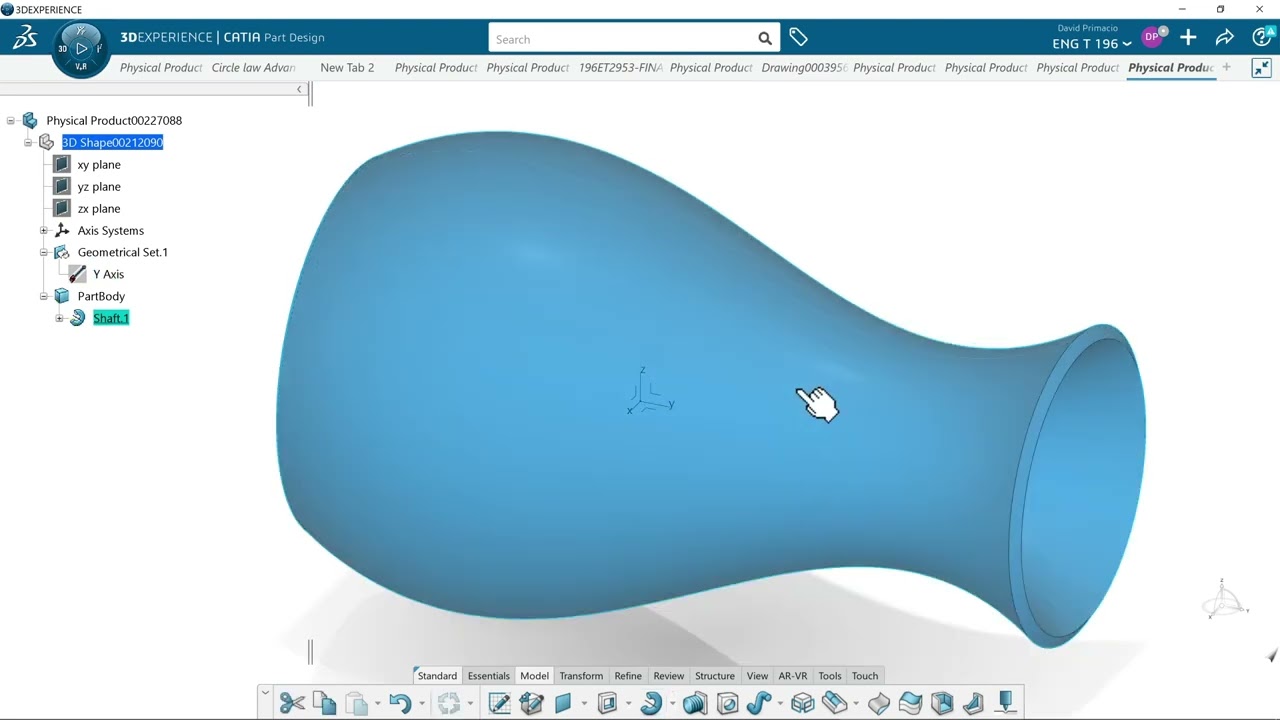Open the AR-VR tab
The image size is (1280, 720).
(x=793, y=676)
